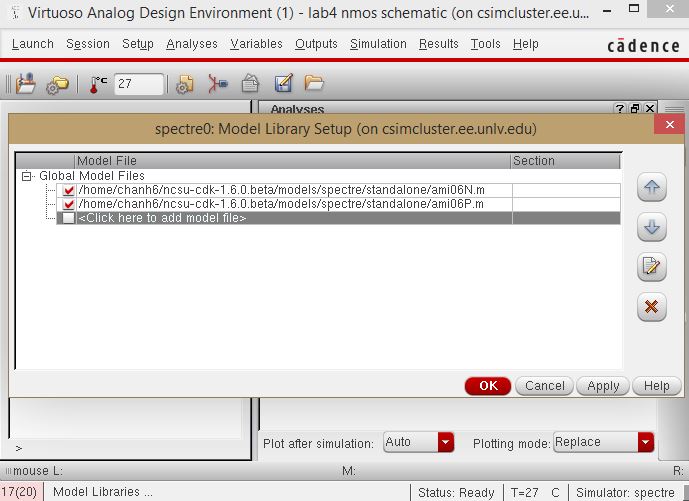Image resolution: width=689 pixels, height=501 pixels.
Task: Open the Results menu
Action: click(439, 44)
